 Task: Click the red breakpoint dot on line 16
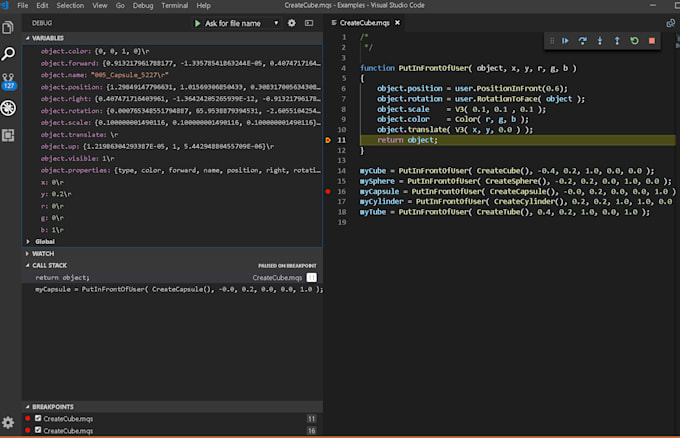(328, 191)
